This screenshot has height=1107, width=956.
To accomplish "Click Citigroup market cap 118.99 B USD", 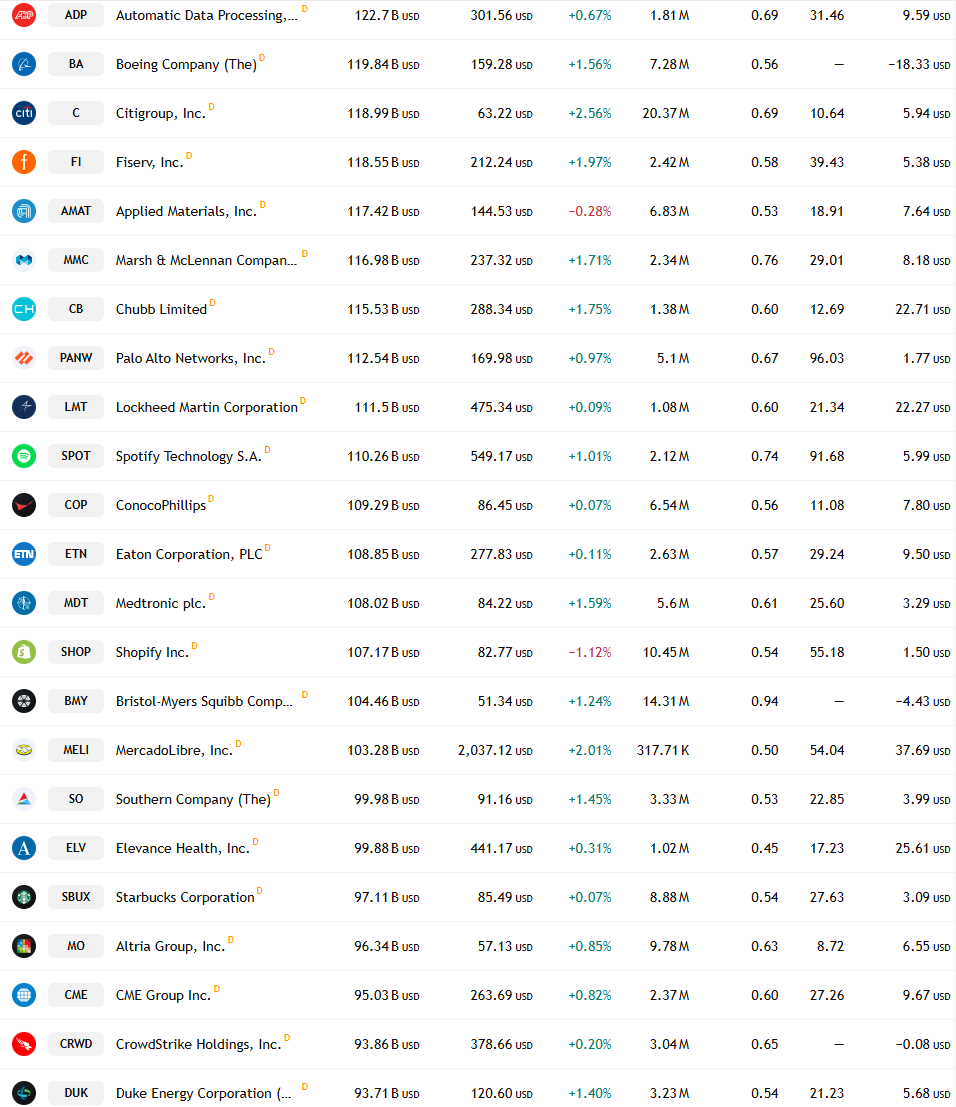I will click(383, 113).
